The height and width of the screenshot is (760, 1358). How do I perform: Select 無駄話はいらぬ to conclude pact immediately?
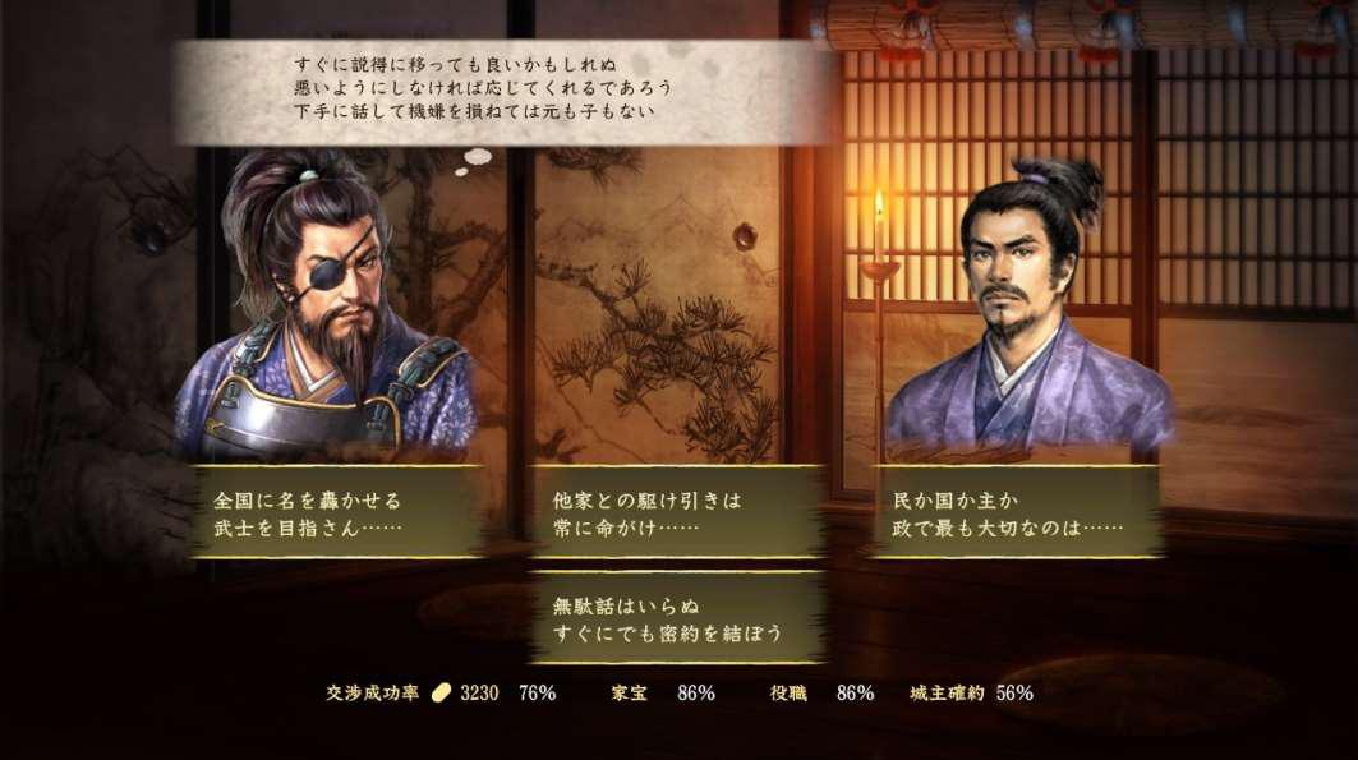point(678,617)
